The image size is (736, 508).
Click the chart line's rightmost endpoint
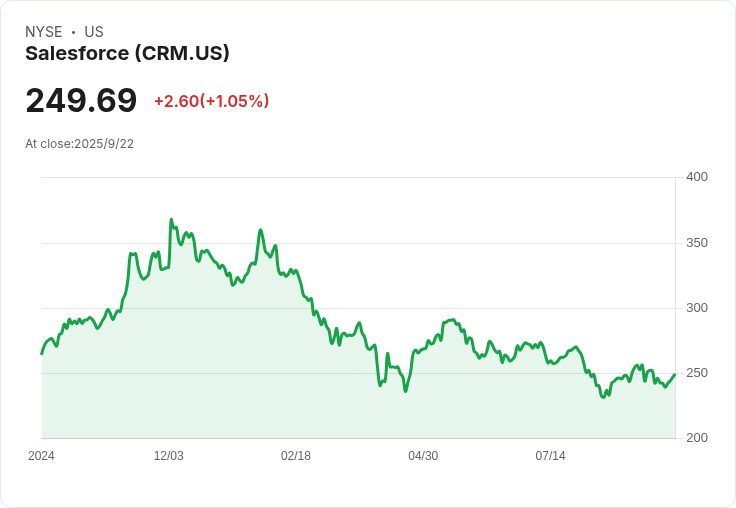pos(675,374)
